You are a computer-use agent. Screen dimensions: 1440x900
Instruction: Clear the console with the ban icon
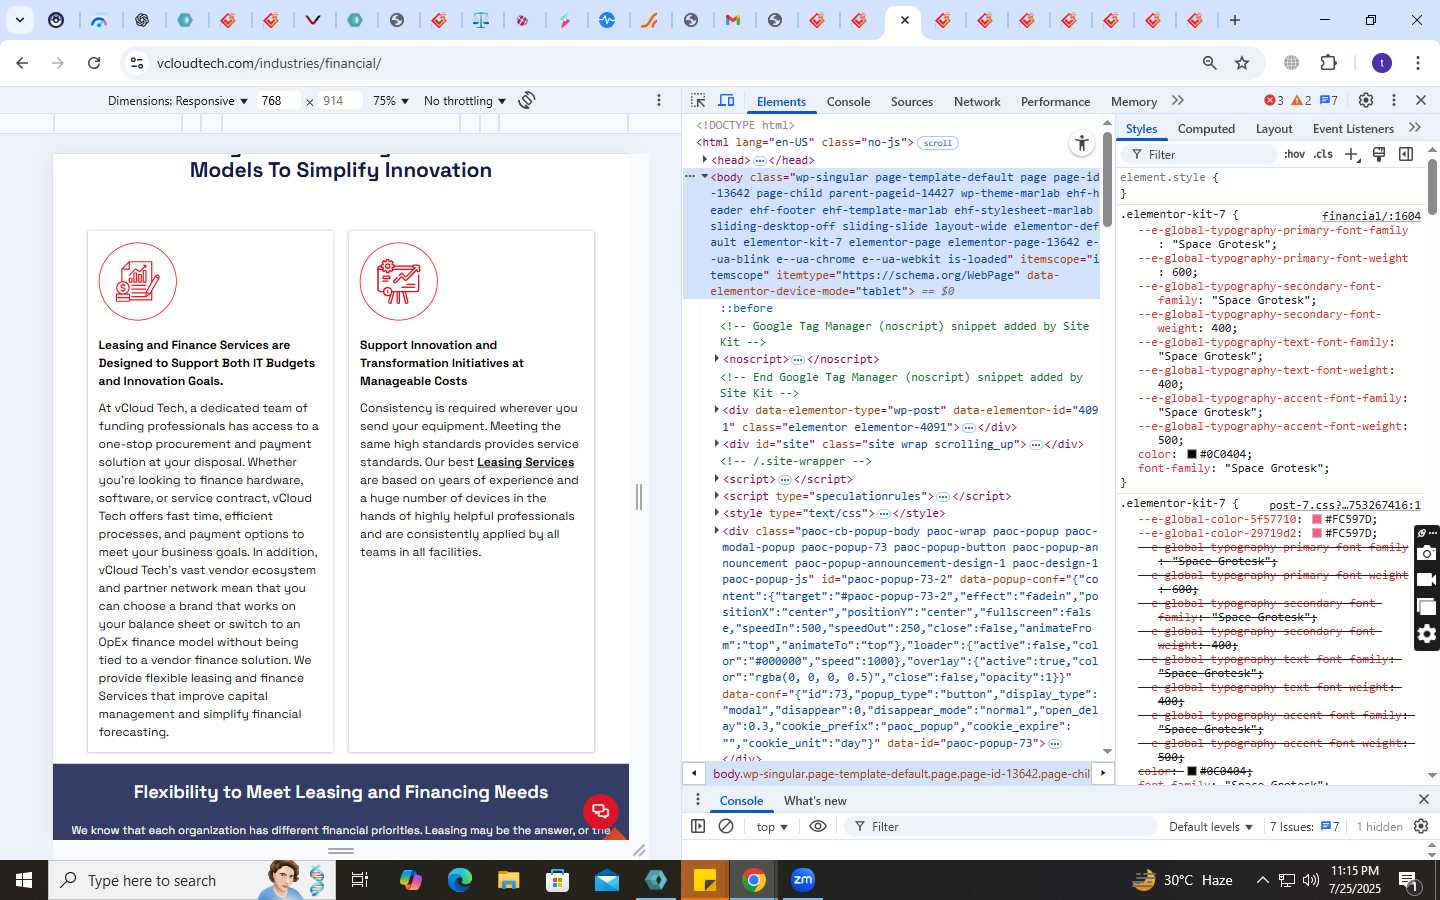(x=727, y=826)
